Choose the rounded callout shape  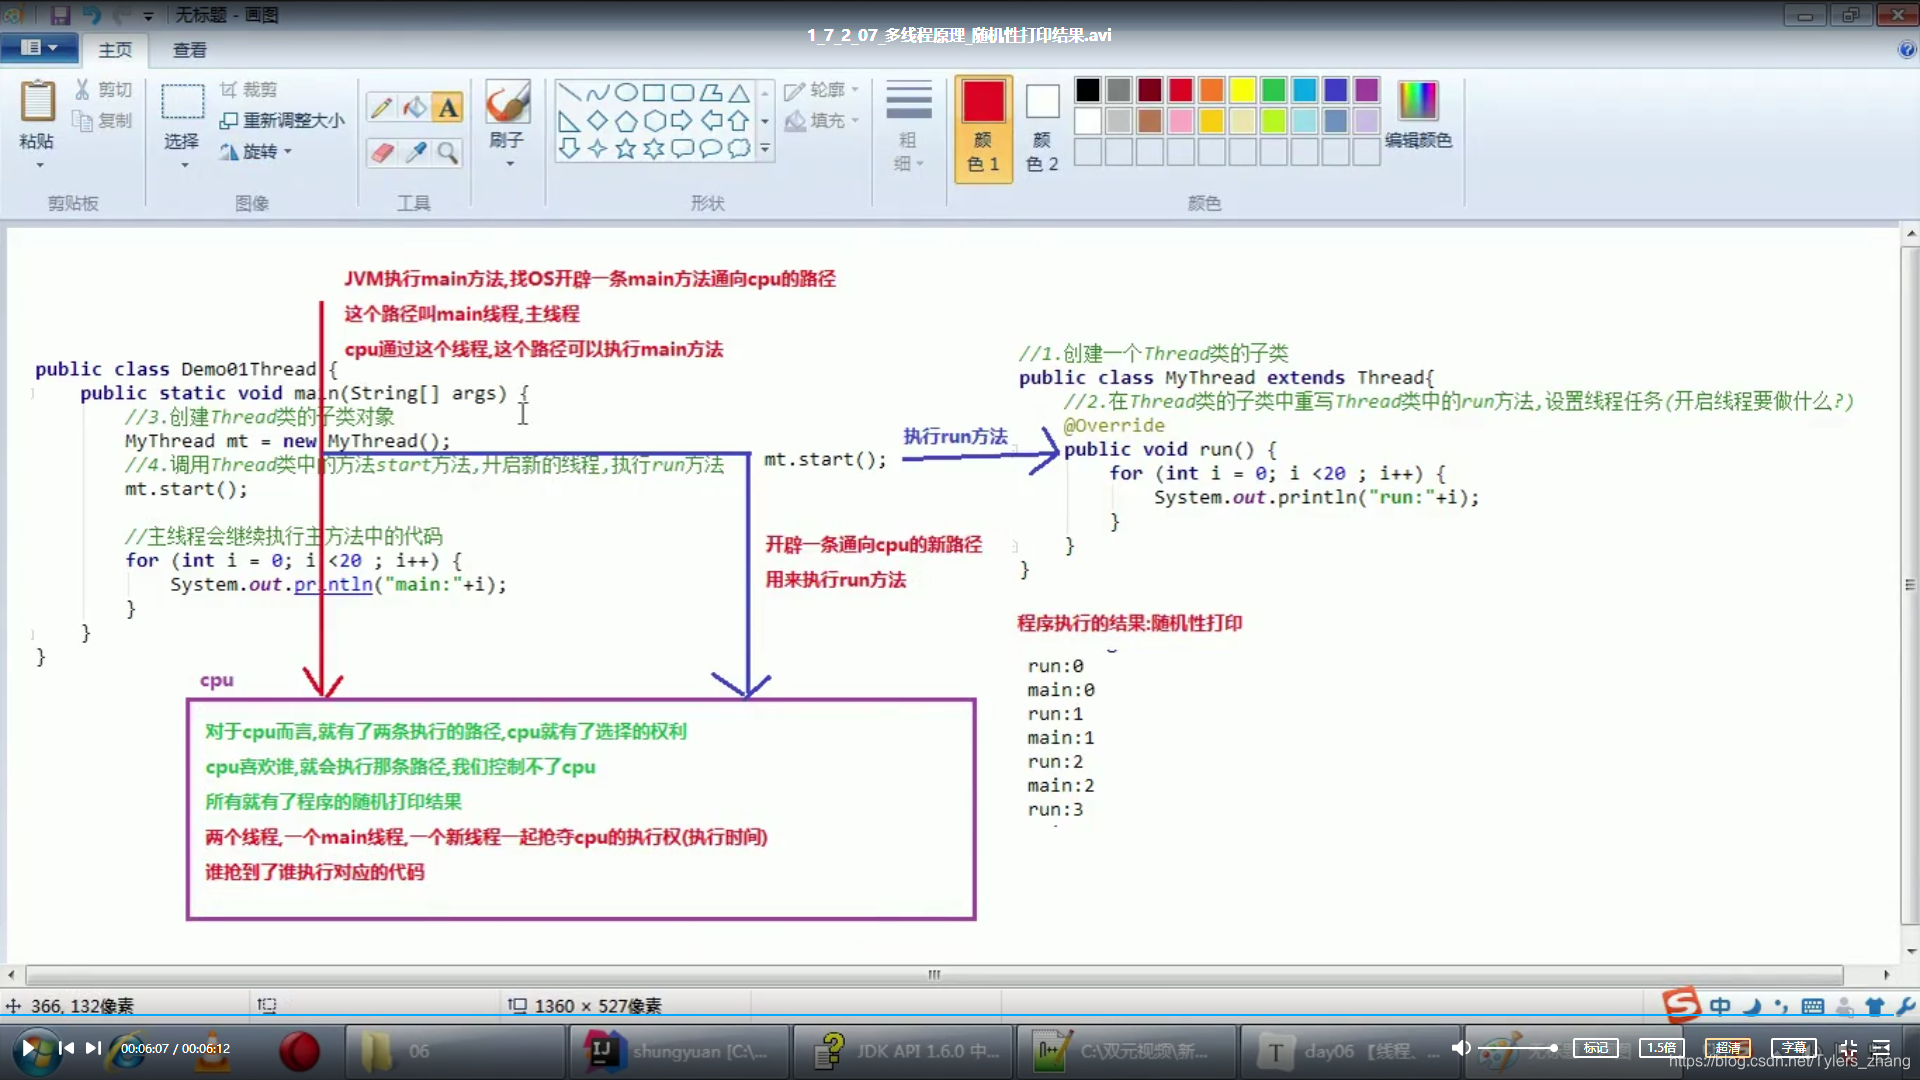(683, 149)
